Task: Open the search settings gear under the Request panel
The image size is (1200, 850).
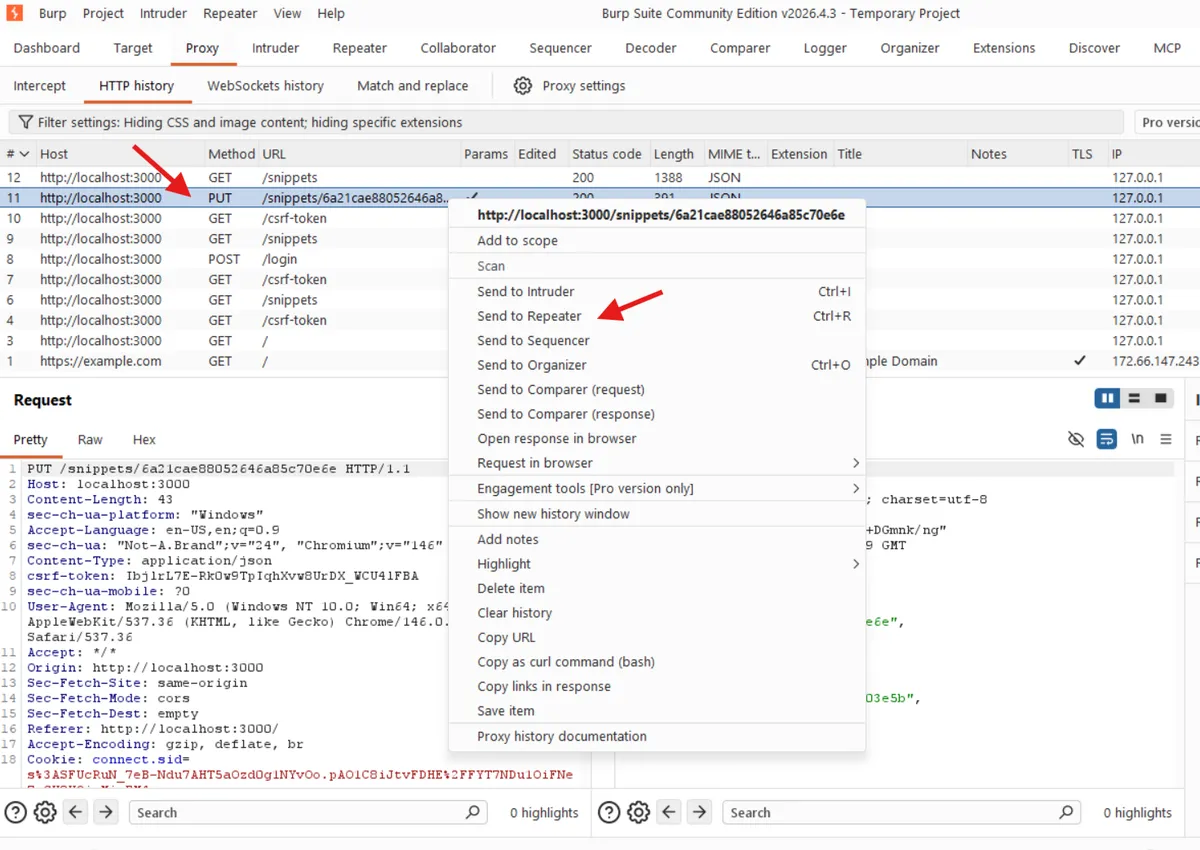Action: [45, 812]
